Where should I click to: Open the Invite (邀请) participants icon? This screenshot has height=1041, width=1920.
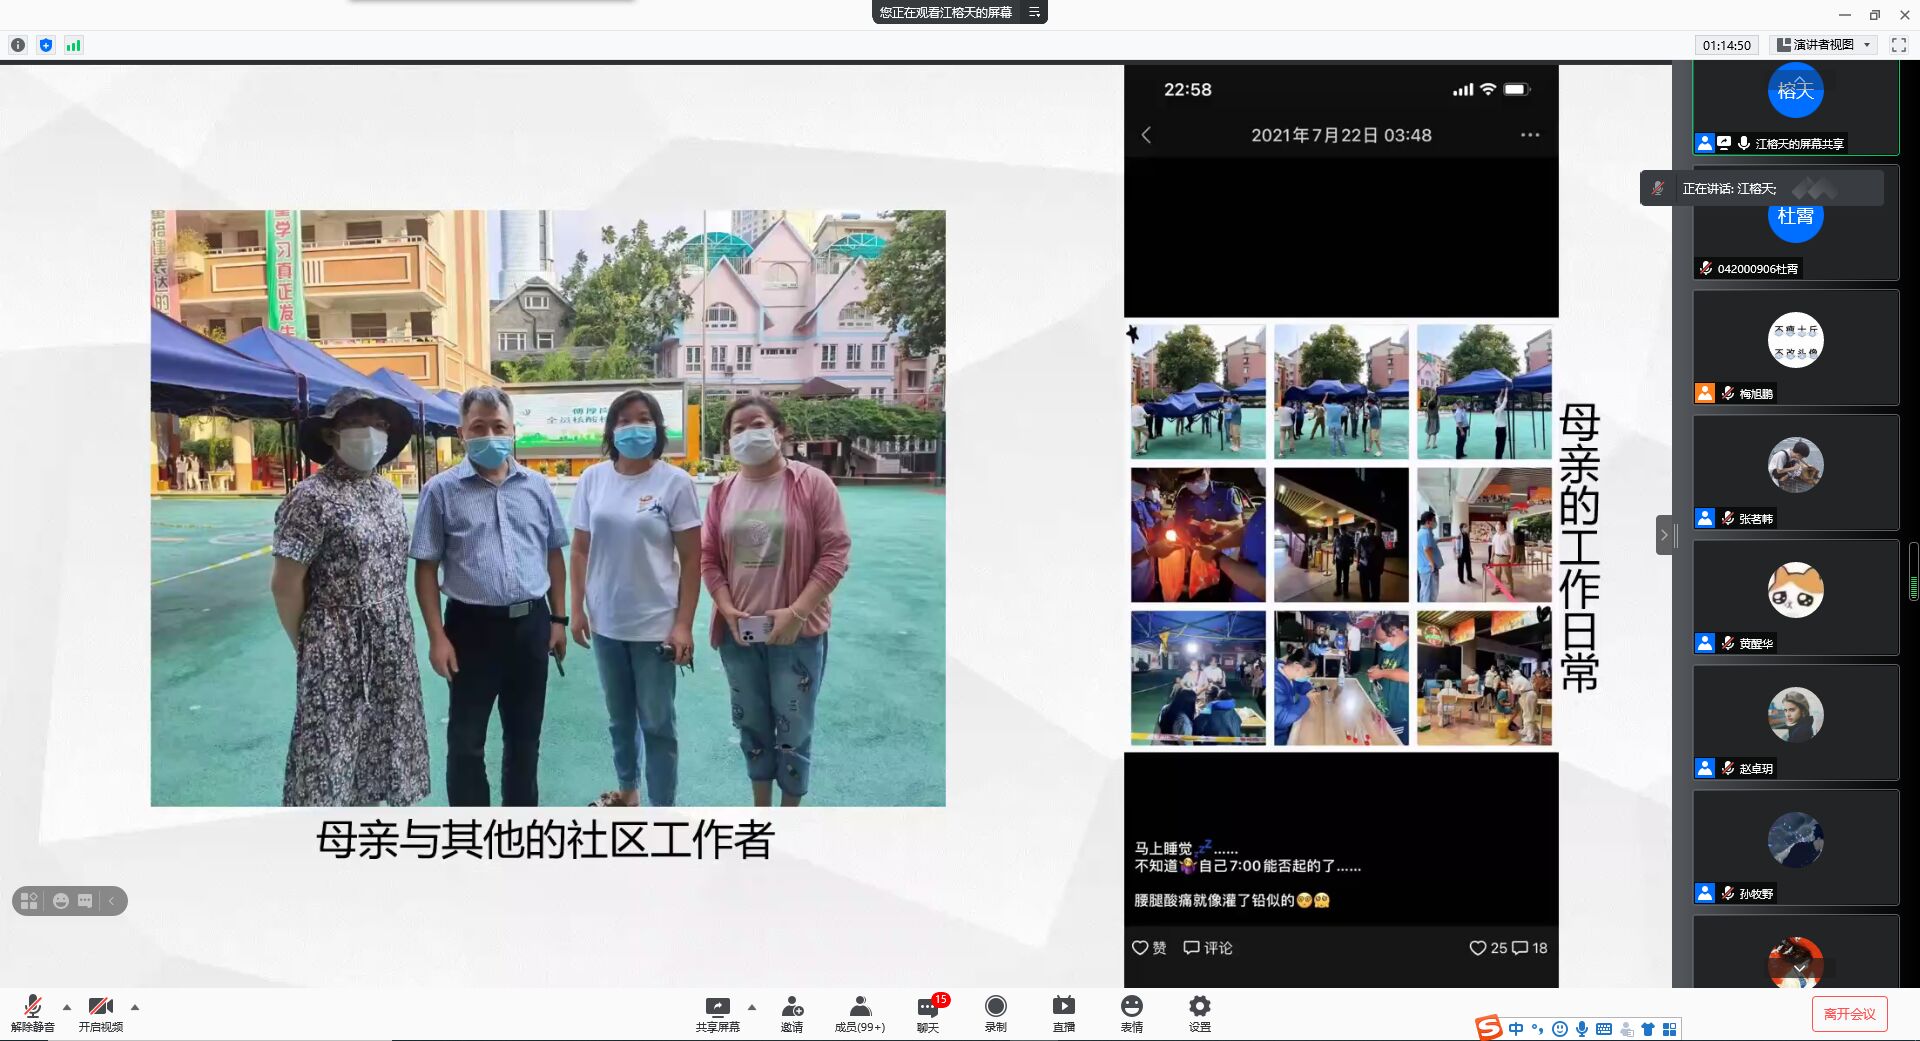click(x=792, y=1007)
